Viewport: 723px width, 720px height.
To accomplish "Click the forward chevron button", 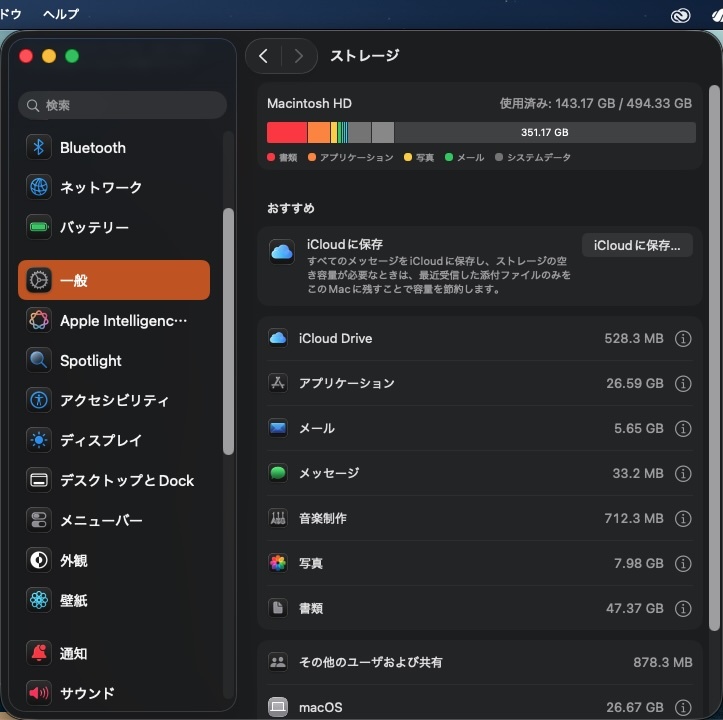I will point(298,56).
